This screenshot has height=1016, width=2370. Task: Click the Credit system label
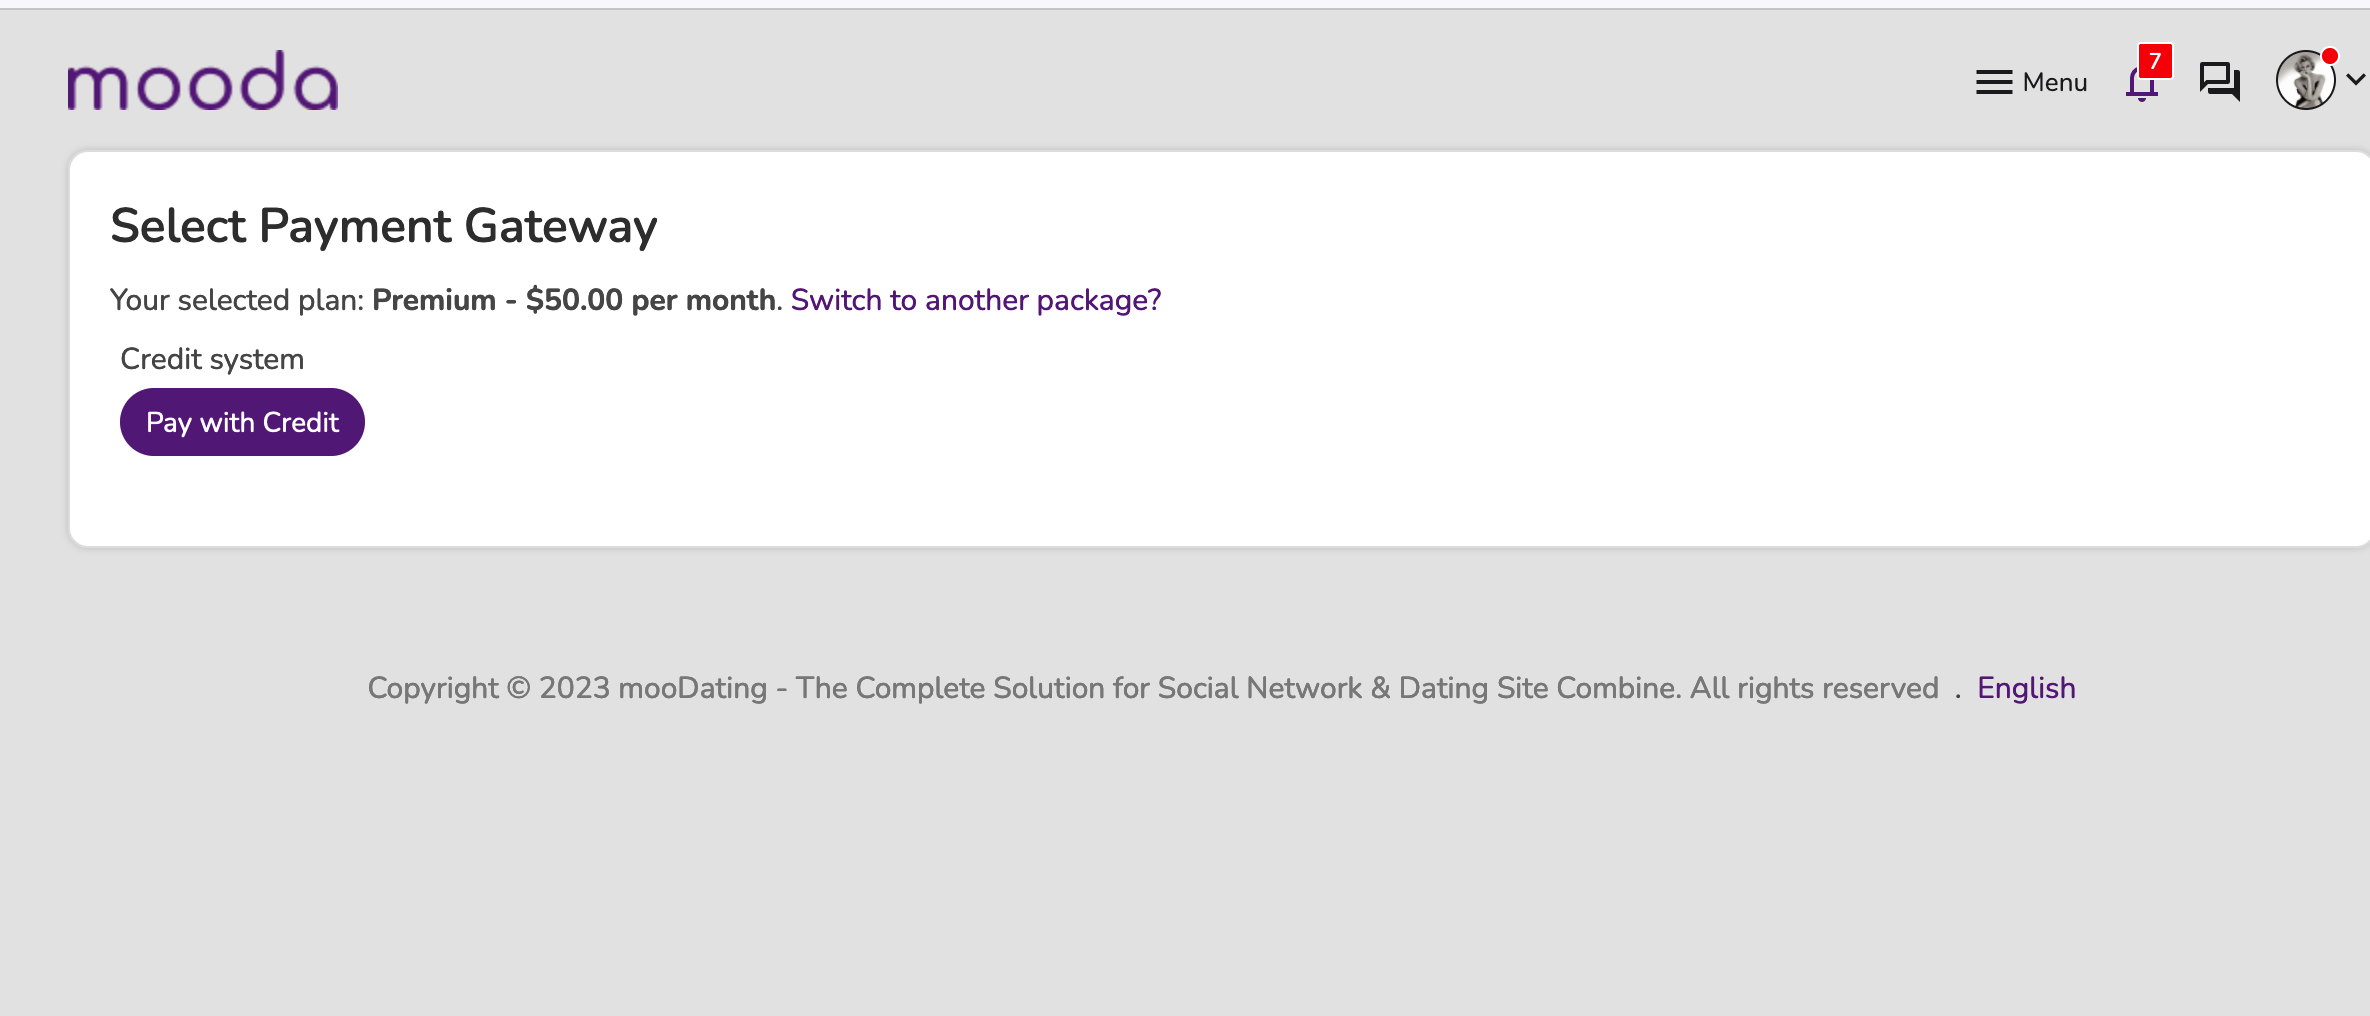point(212,359)
